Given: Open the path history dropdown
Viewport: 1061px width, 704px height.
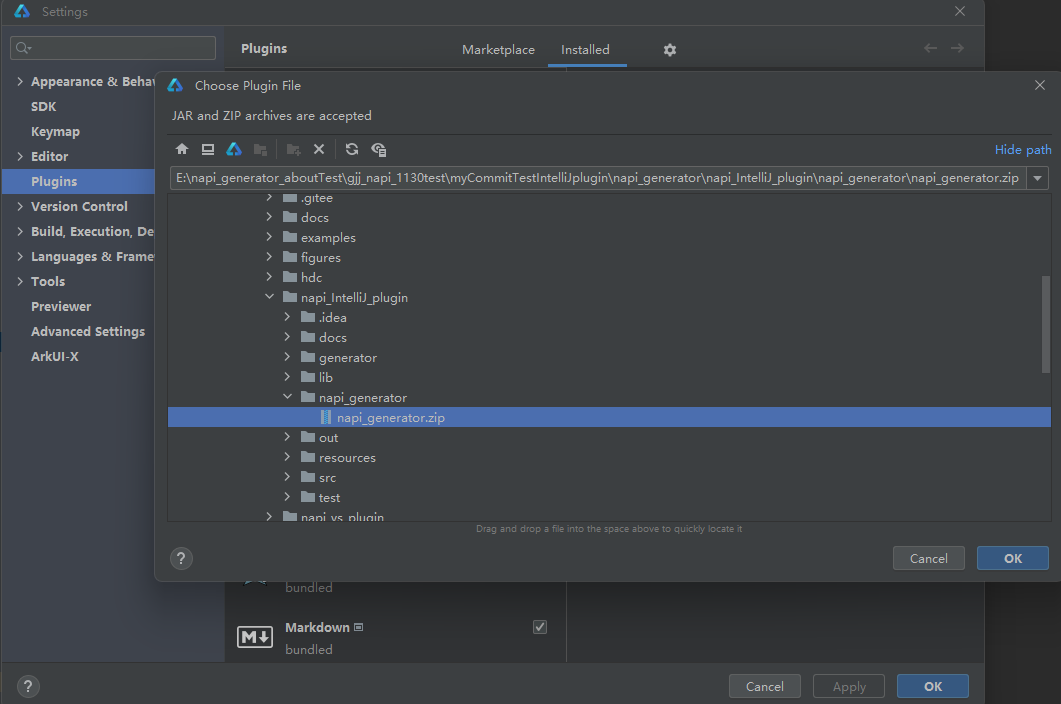Looking at the screenshot, I should click(x=1038, y=178).
